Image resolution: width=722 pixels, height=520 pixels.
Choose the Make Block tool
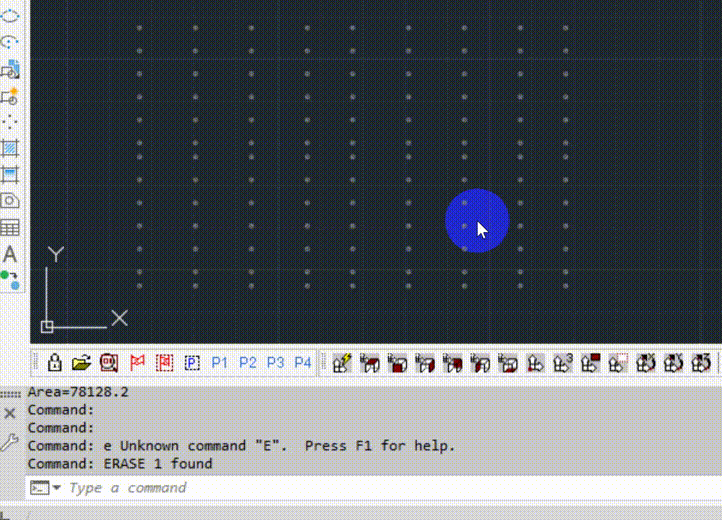coord(10,96)
